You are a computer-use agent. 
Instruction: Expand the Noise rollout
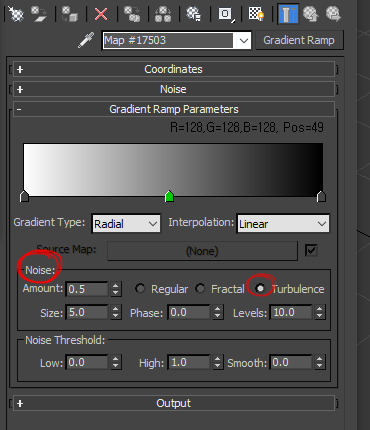(x=174, y=89)
